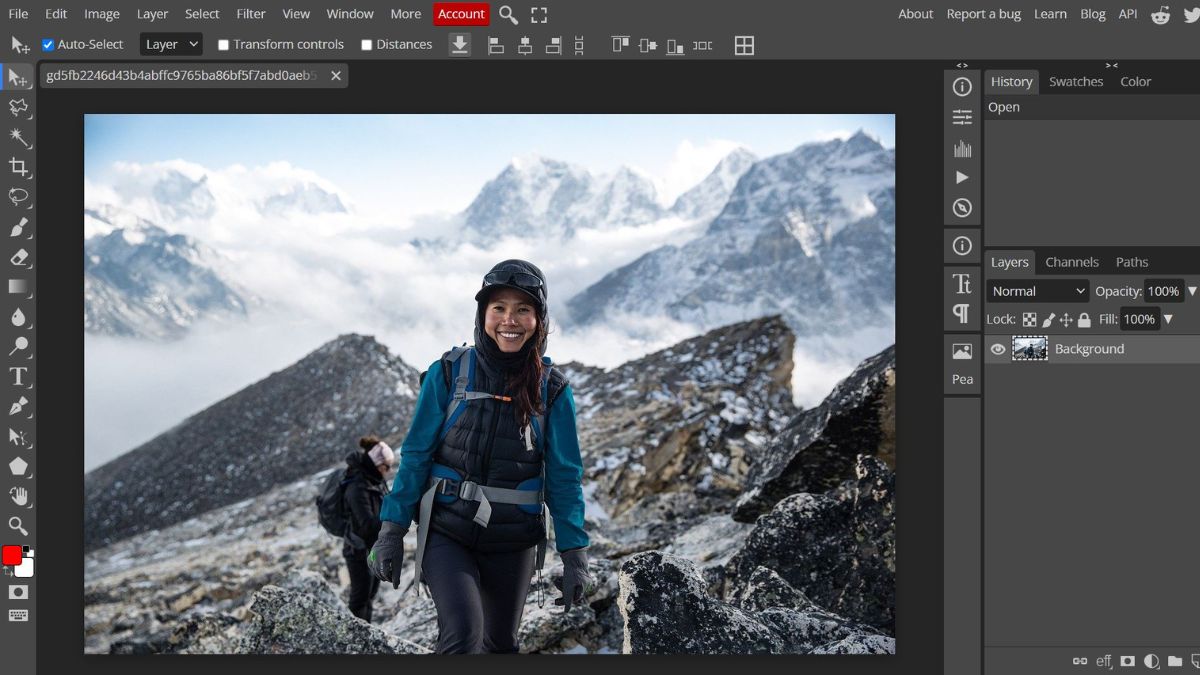Image resolution: width=1200 pixels, height=675 pixels.
Task: Click the red Account button
Action: [461, 14]
